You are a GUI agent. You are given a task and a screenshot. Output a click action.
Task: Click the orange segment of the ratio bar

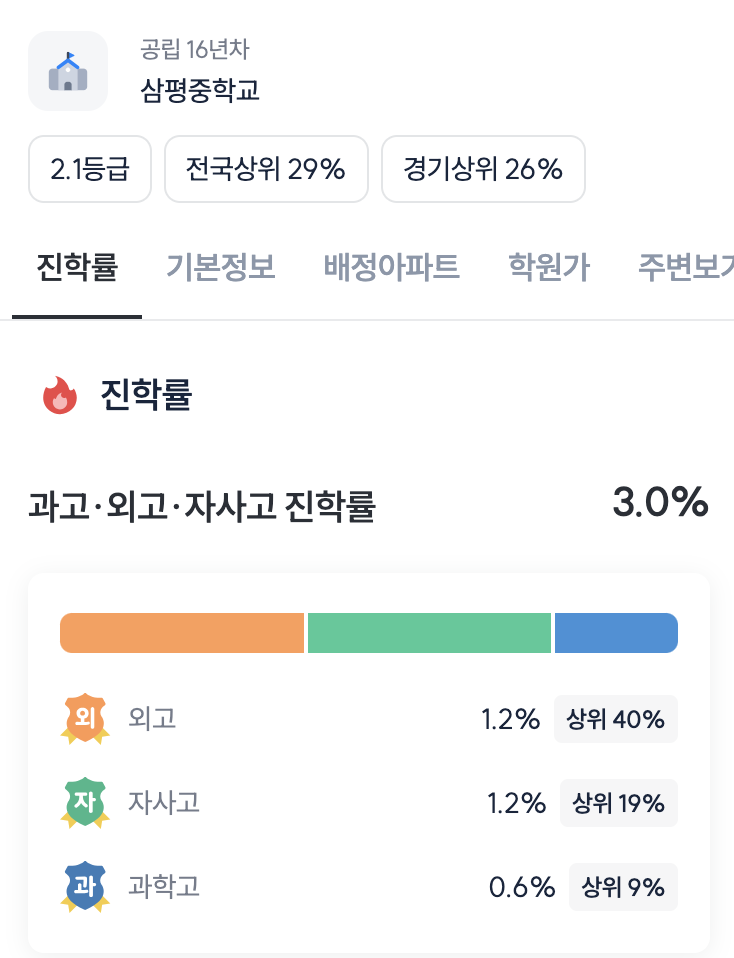coord(182,633)
